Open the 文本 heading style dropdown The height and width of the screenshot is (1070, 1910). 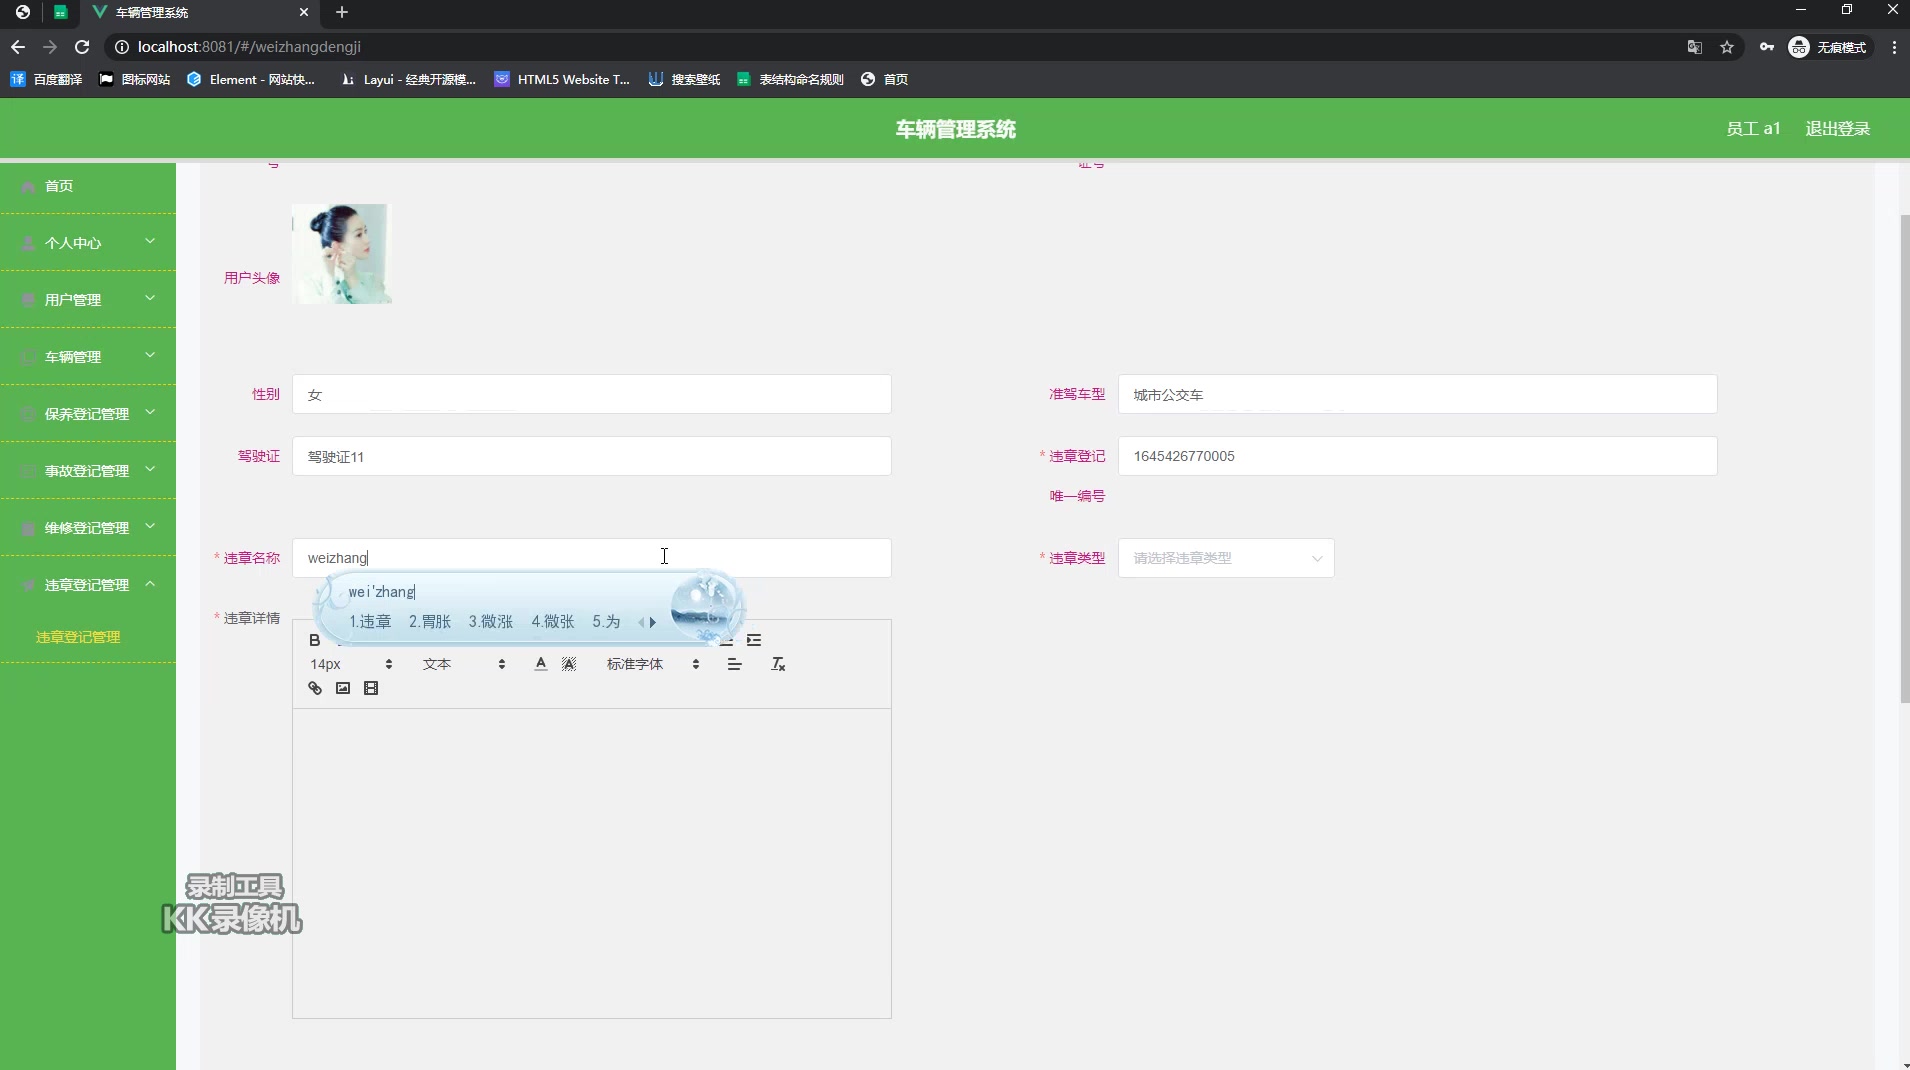463,664
